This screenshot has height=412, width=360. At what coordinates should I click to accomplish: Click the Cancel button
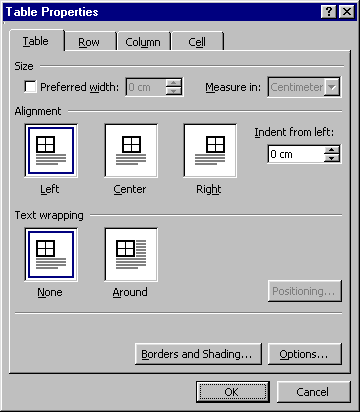(313, 392)
